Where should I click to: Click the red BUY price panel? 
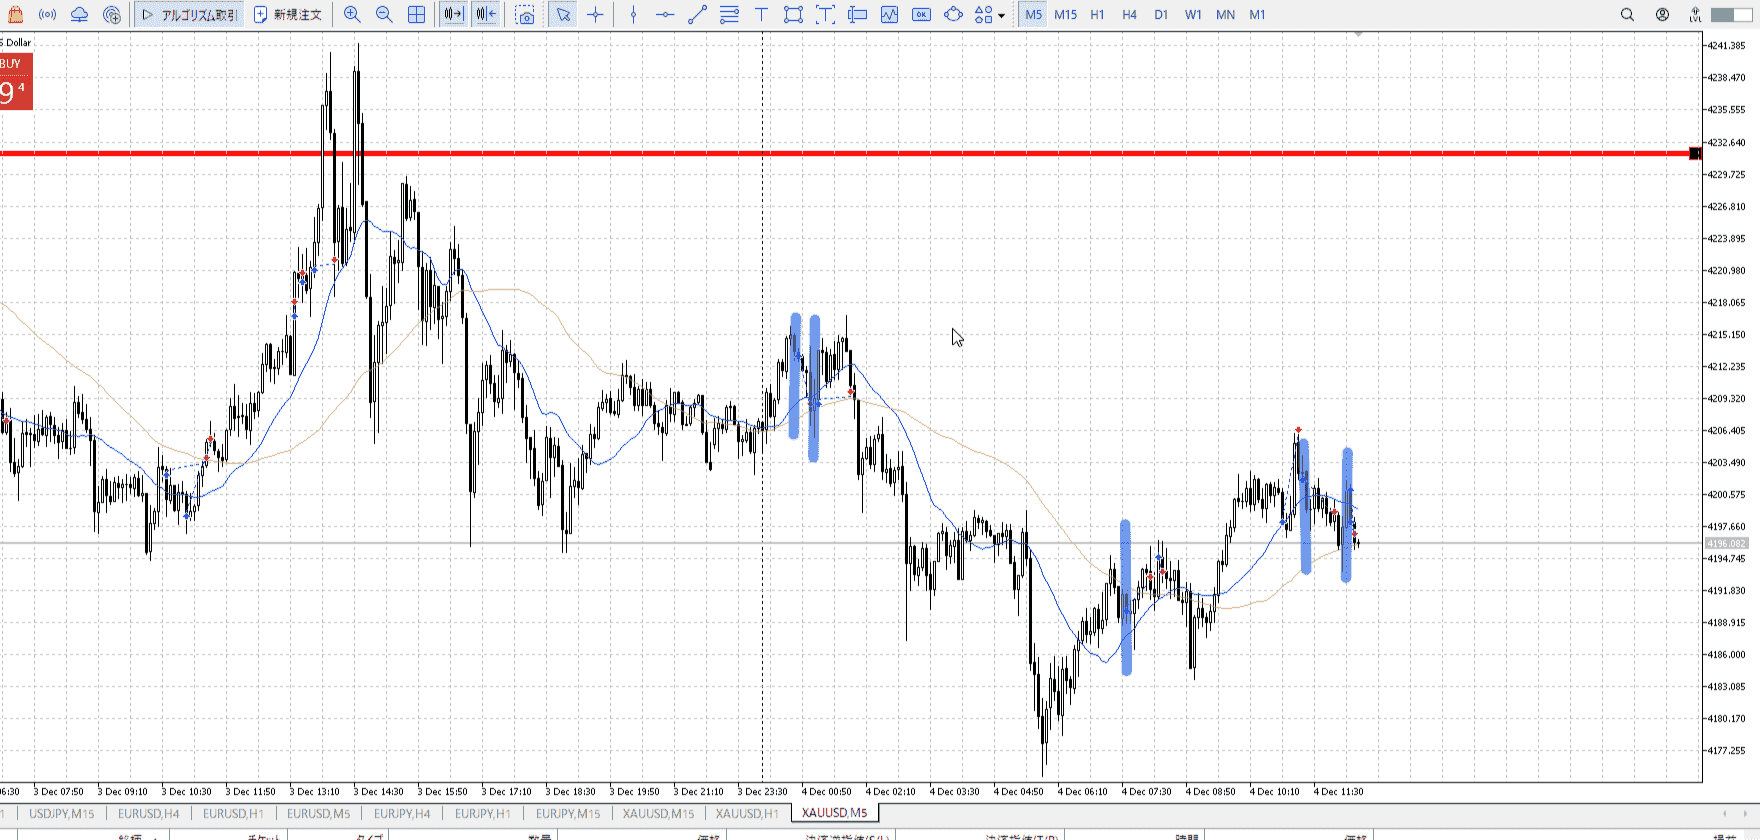[16, 82]
